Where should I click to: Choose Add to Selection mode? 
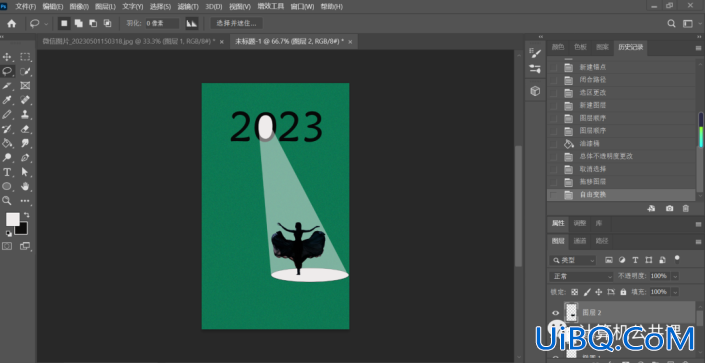click(79, 23)
